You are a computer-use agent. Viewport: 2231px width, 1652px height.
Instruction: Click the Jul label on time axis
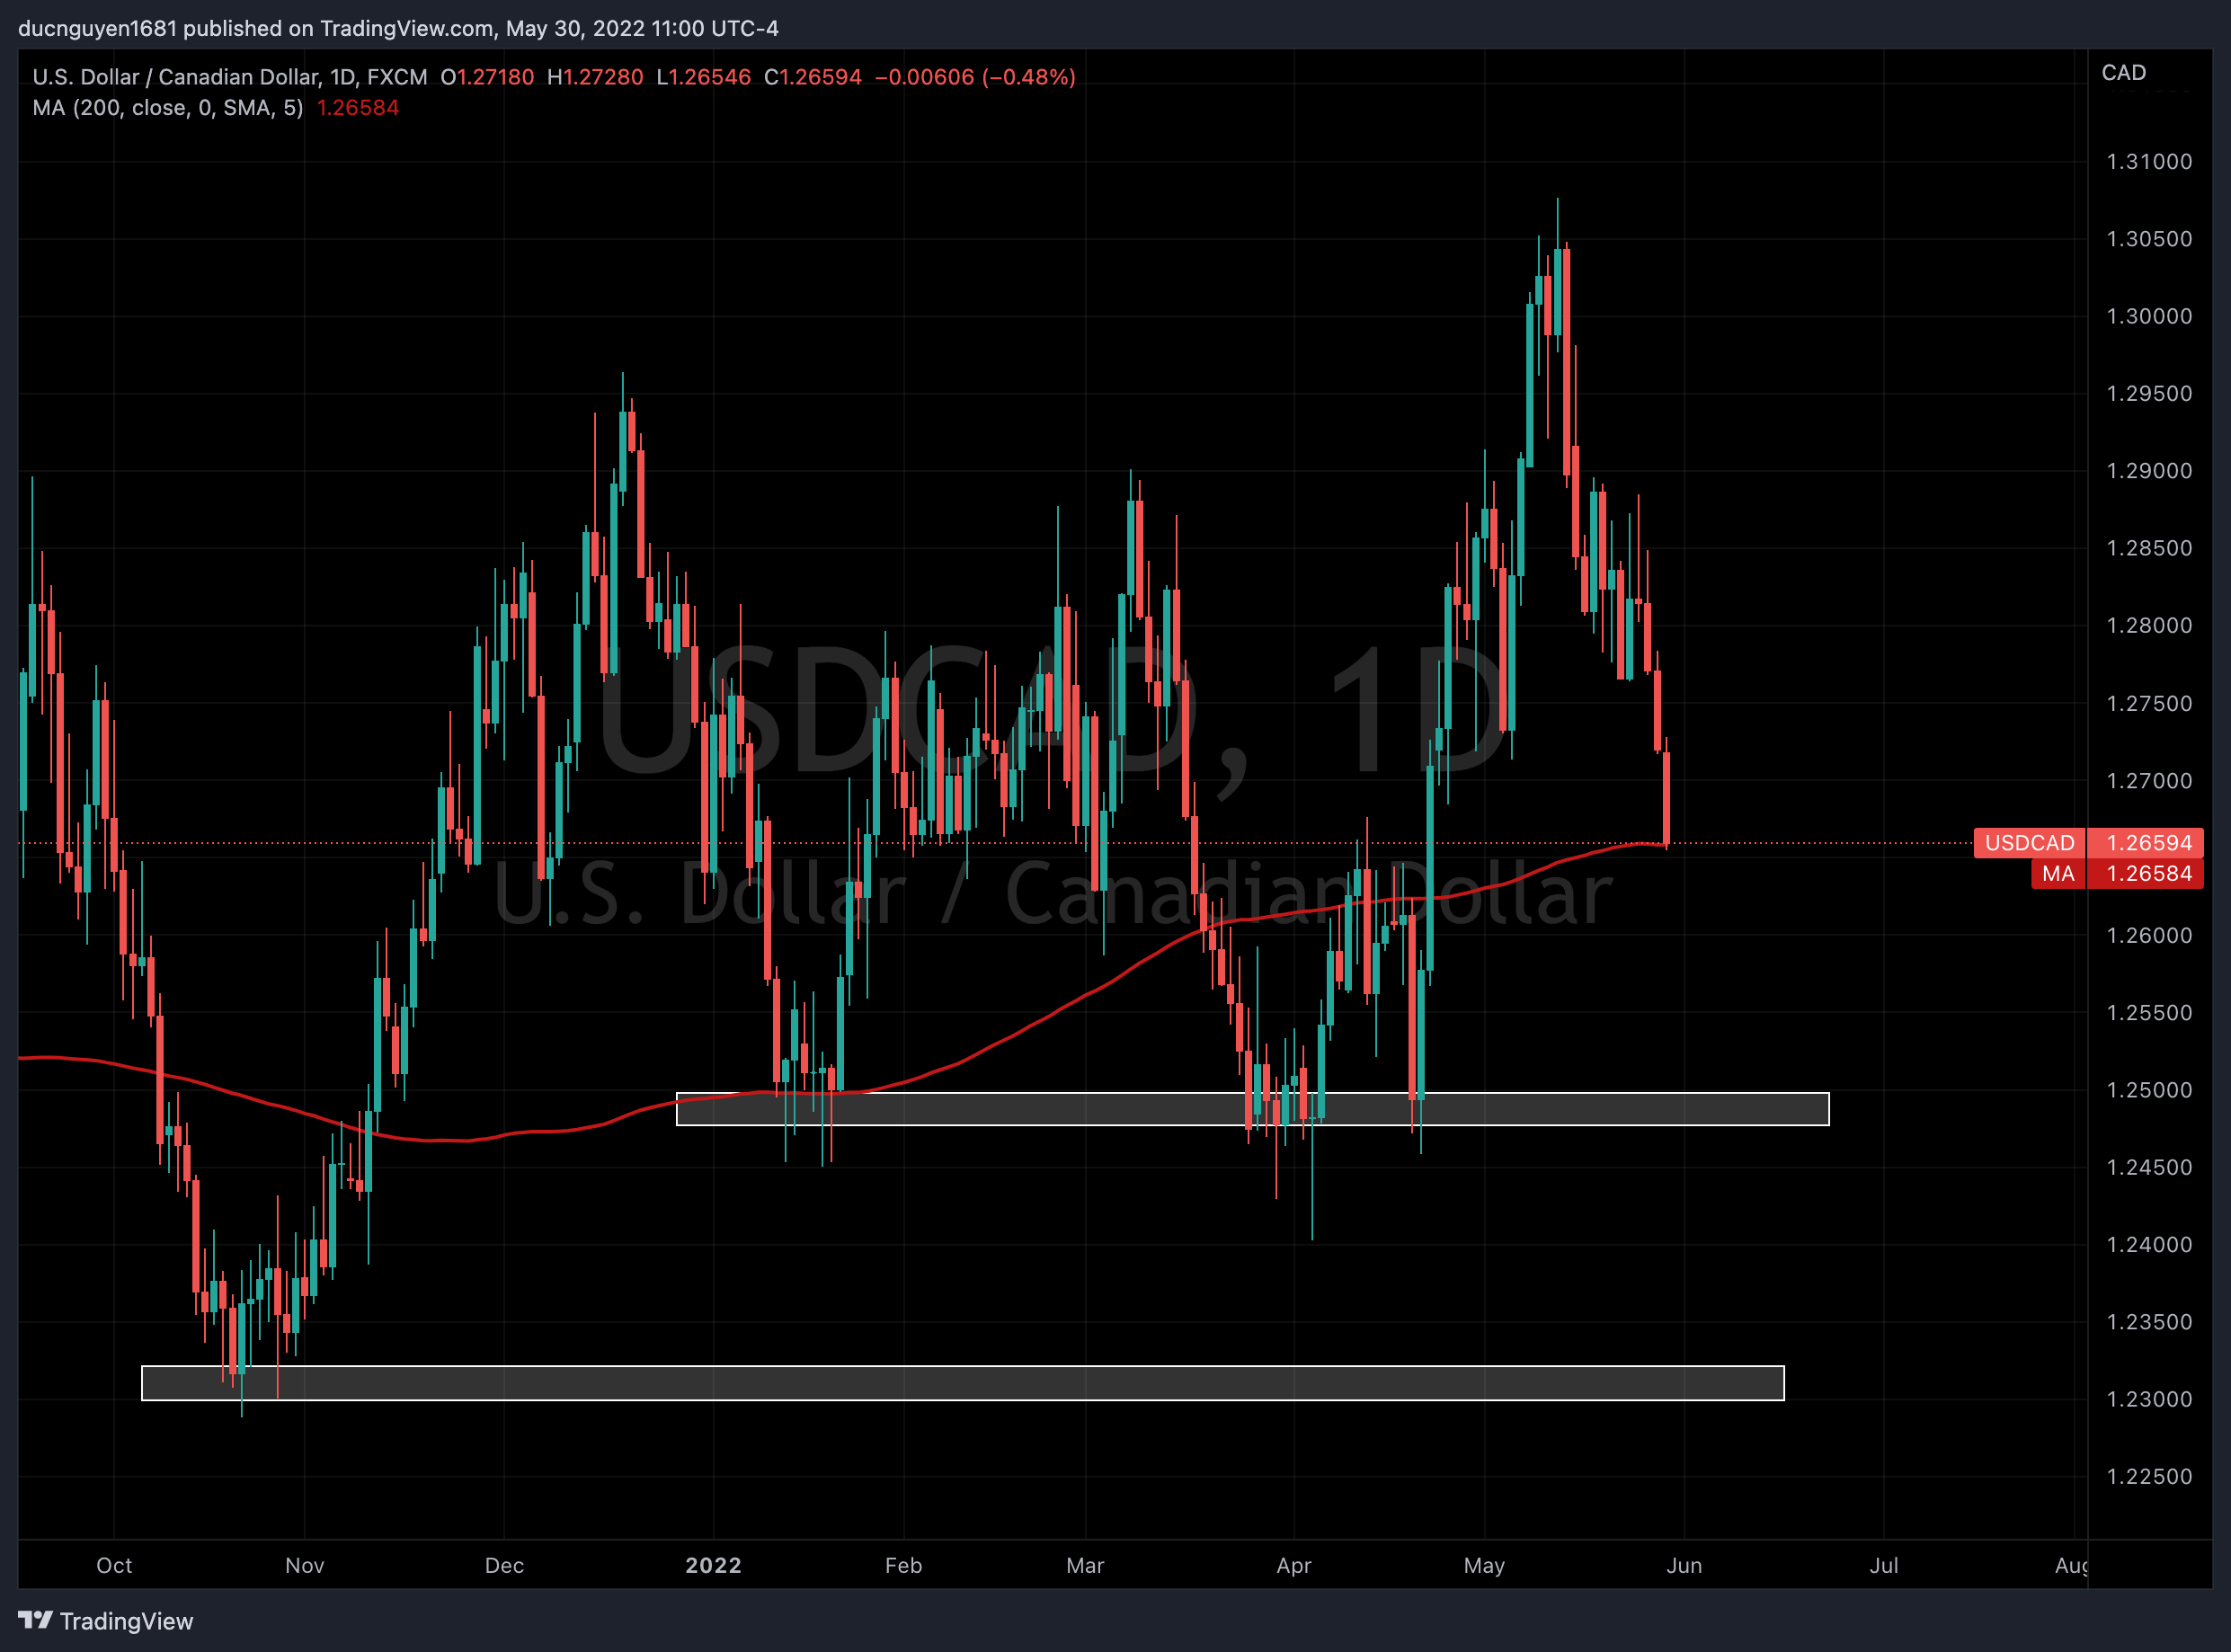point(1884,1565)
